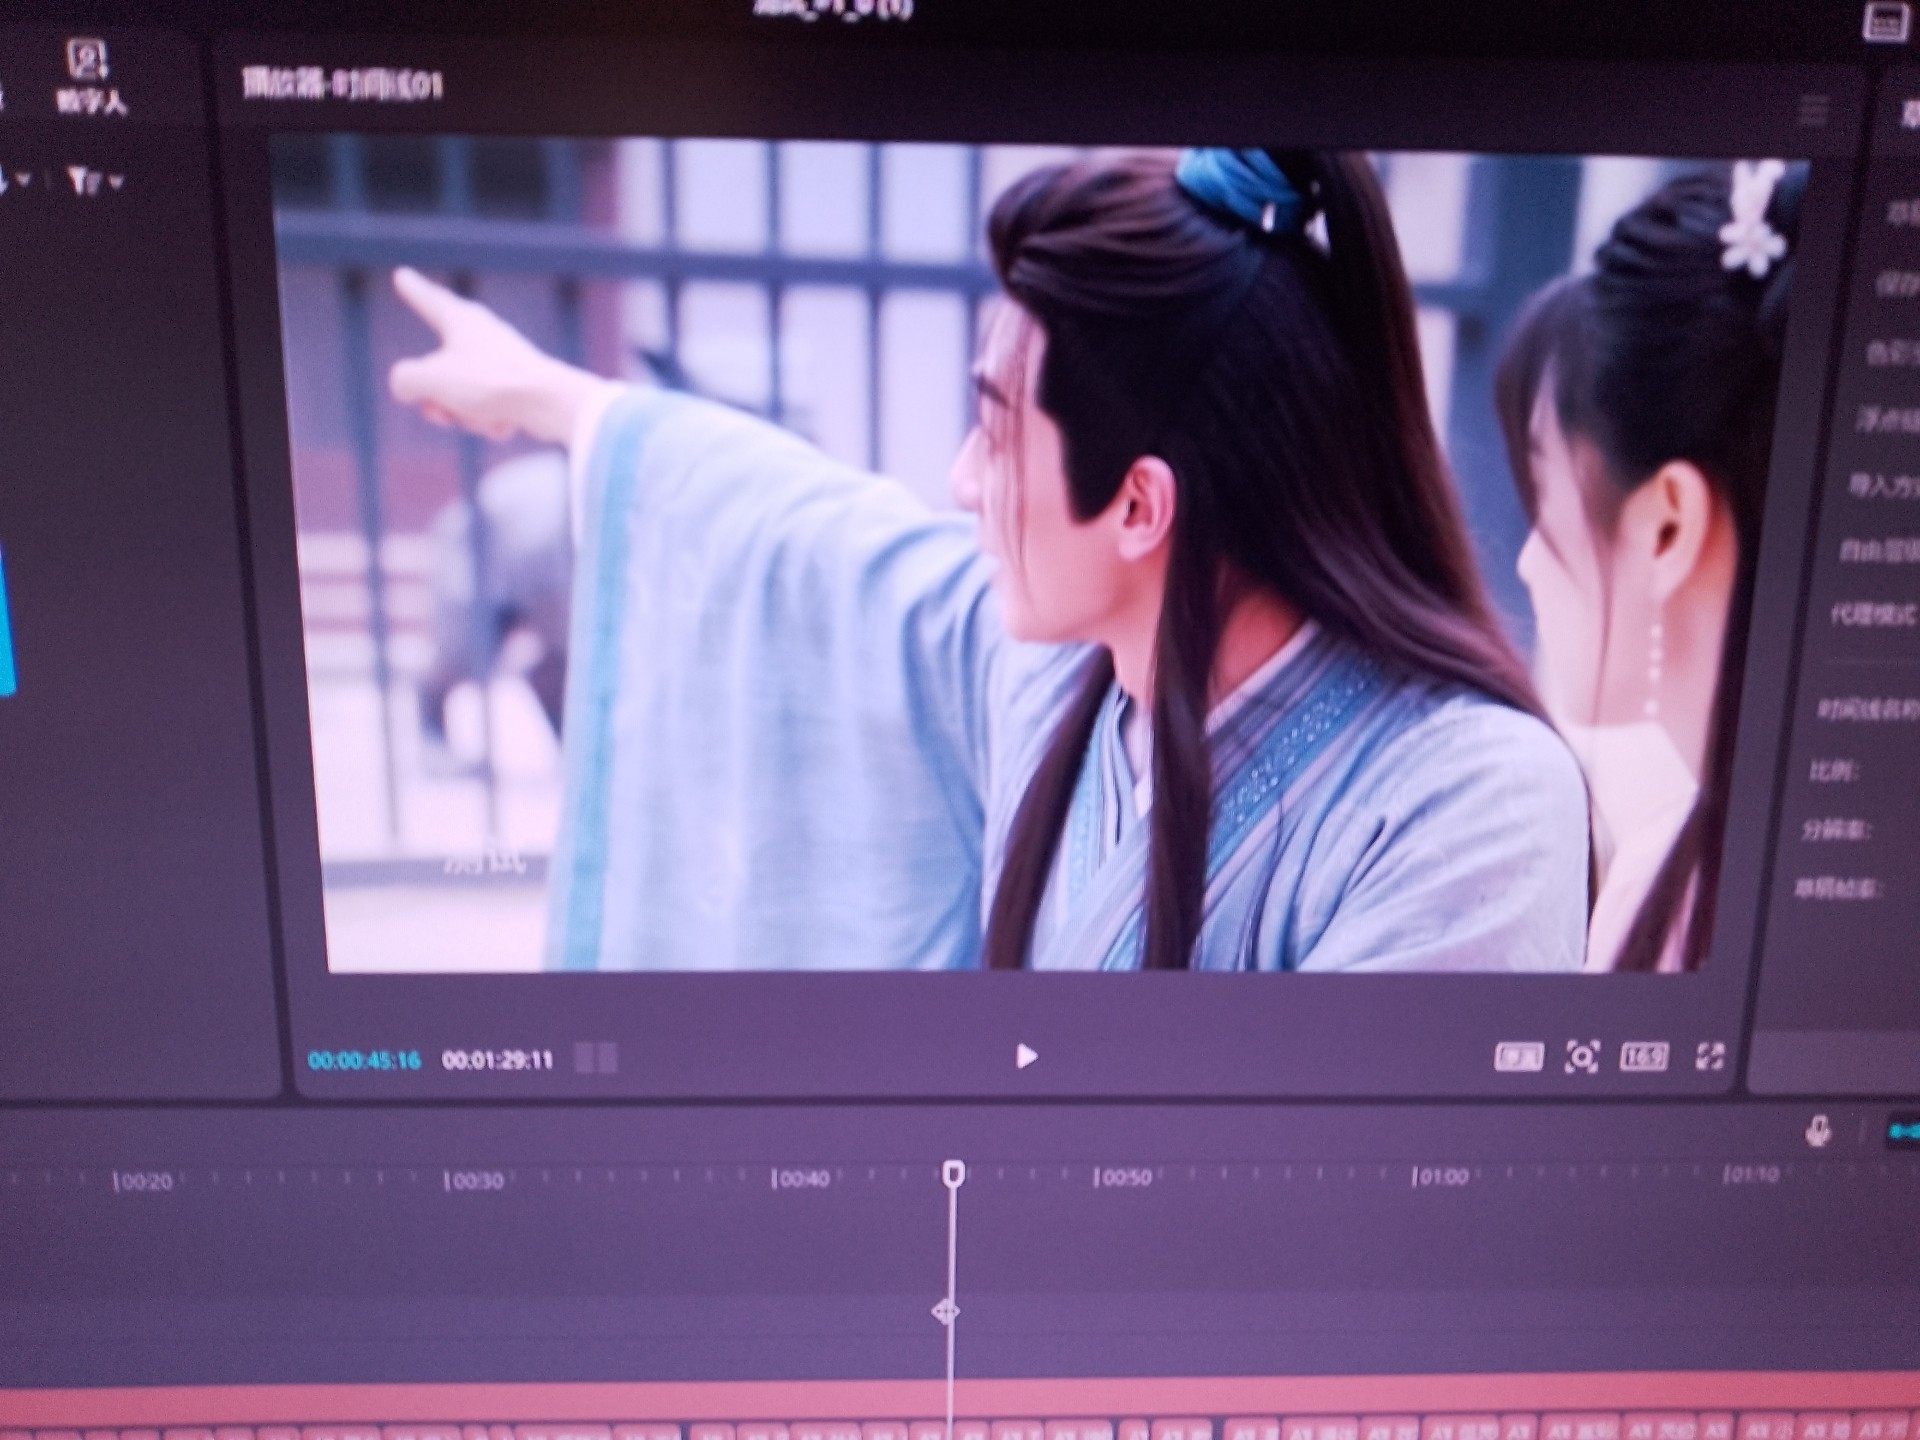Click the playhead handle on the timeline ruler

click(953, 1173)
